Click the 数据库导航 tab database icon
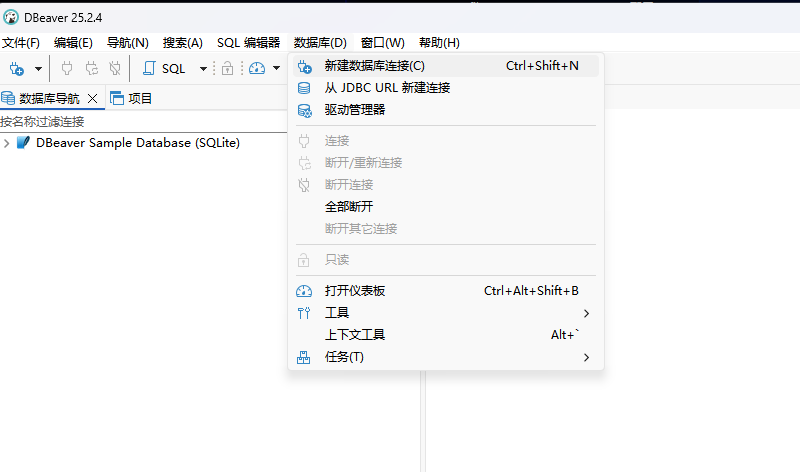The height and width of the screenshot is (472, 800). (8, 98)
